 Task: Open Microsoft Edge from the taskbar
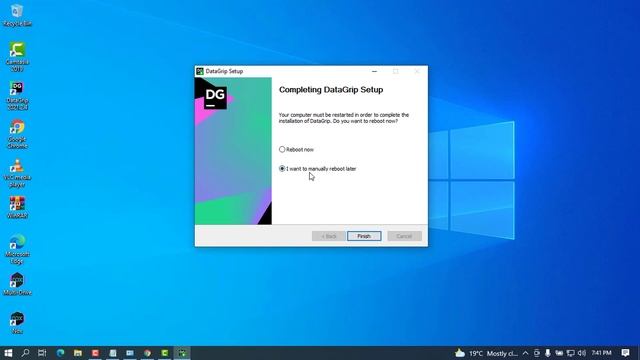(x=60, y=353)
